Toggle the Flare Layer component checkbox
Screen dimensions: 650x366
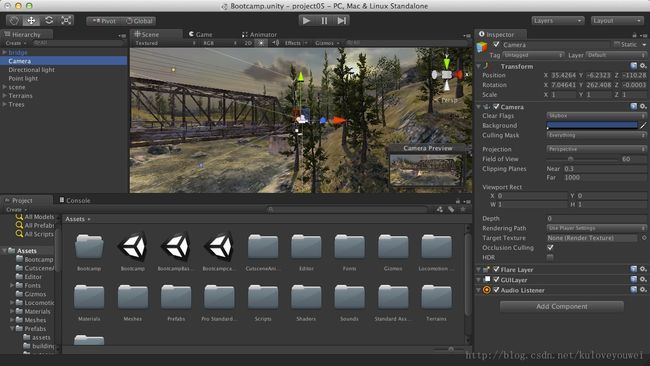(496, 269)
